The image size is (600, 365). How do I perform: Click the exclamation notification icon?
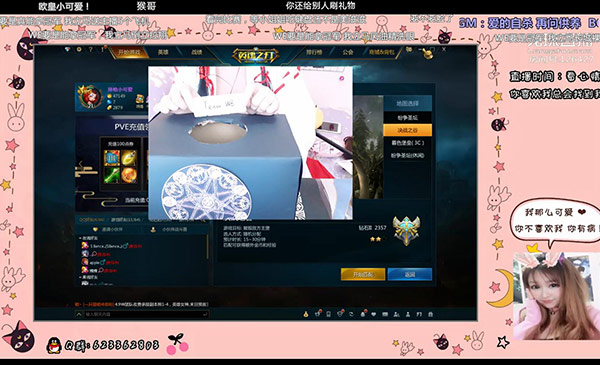coord(102,49)
